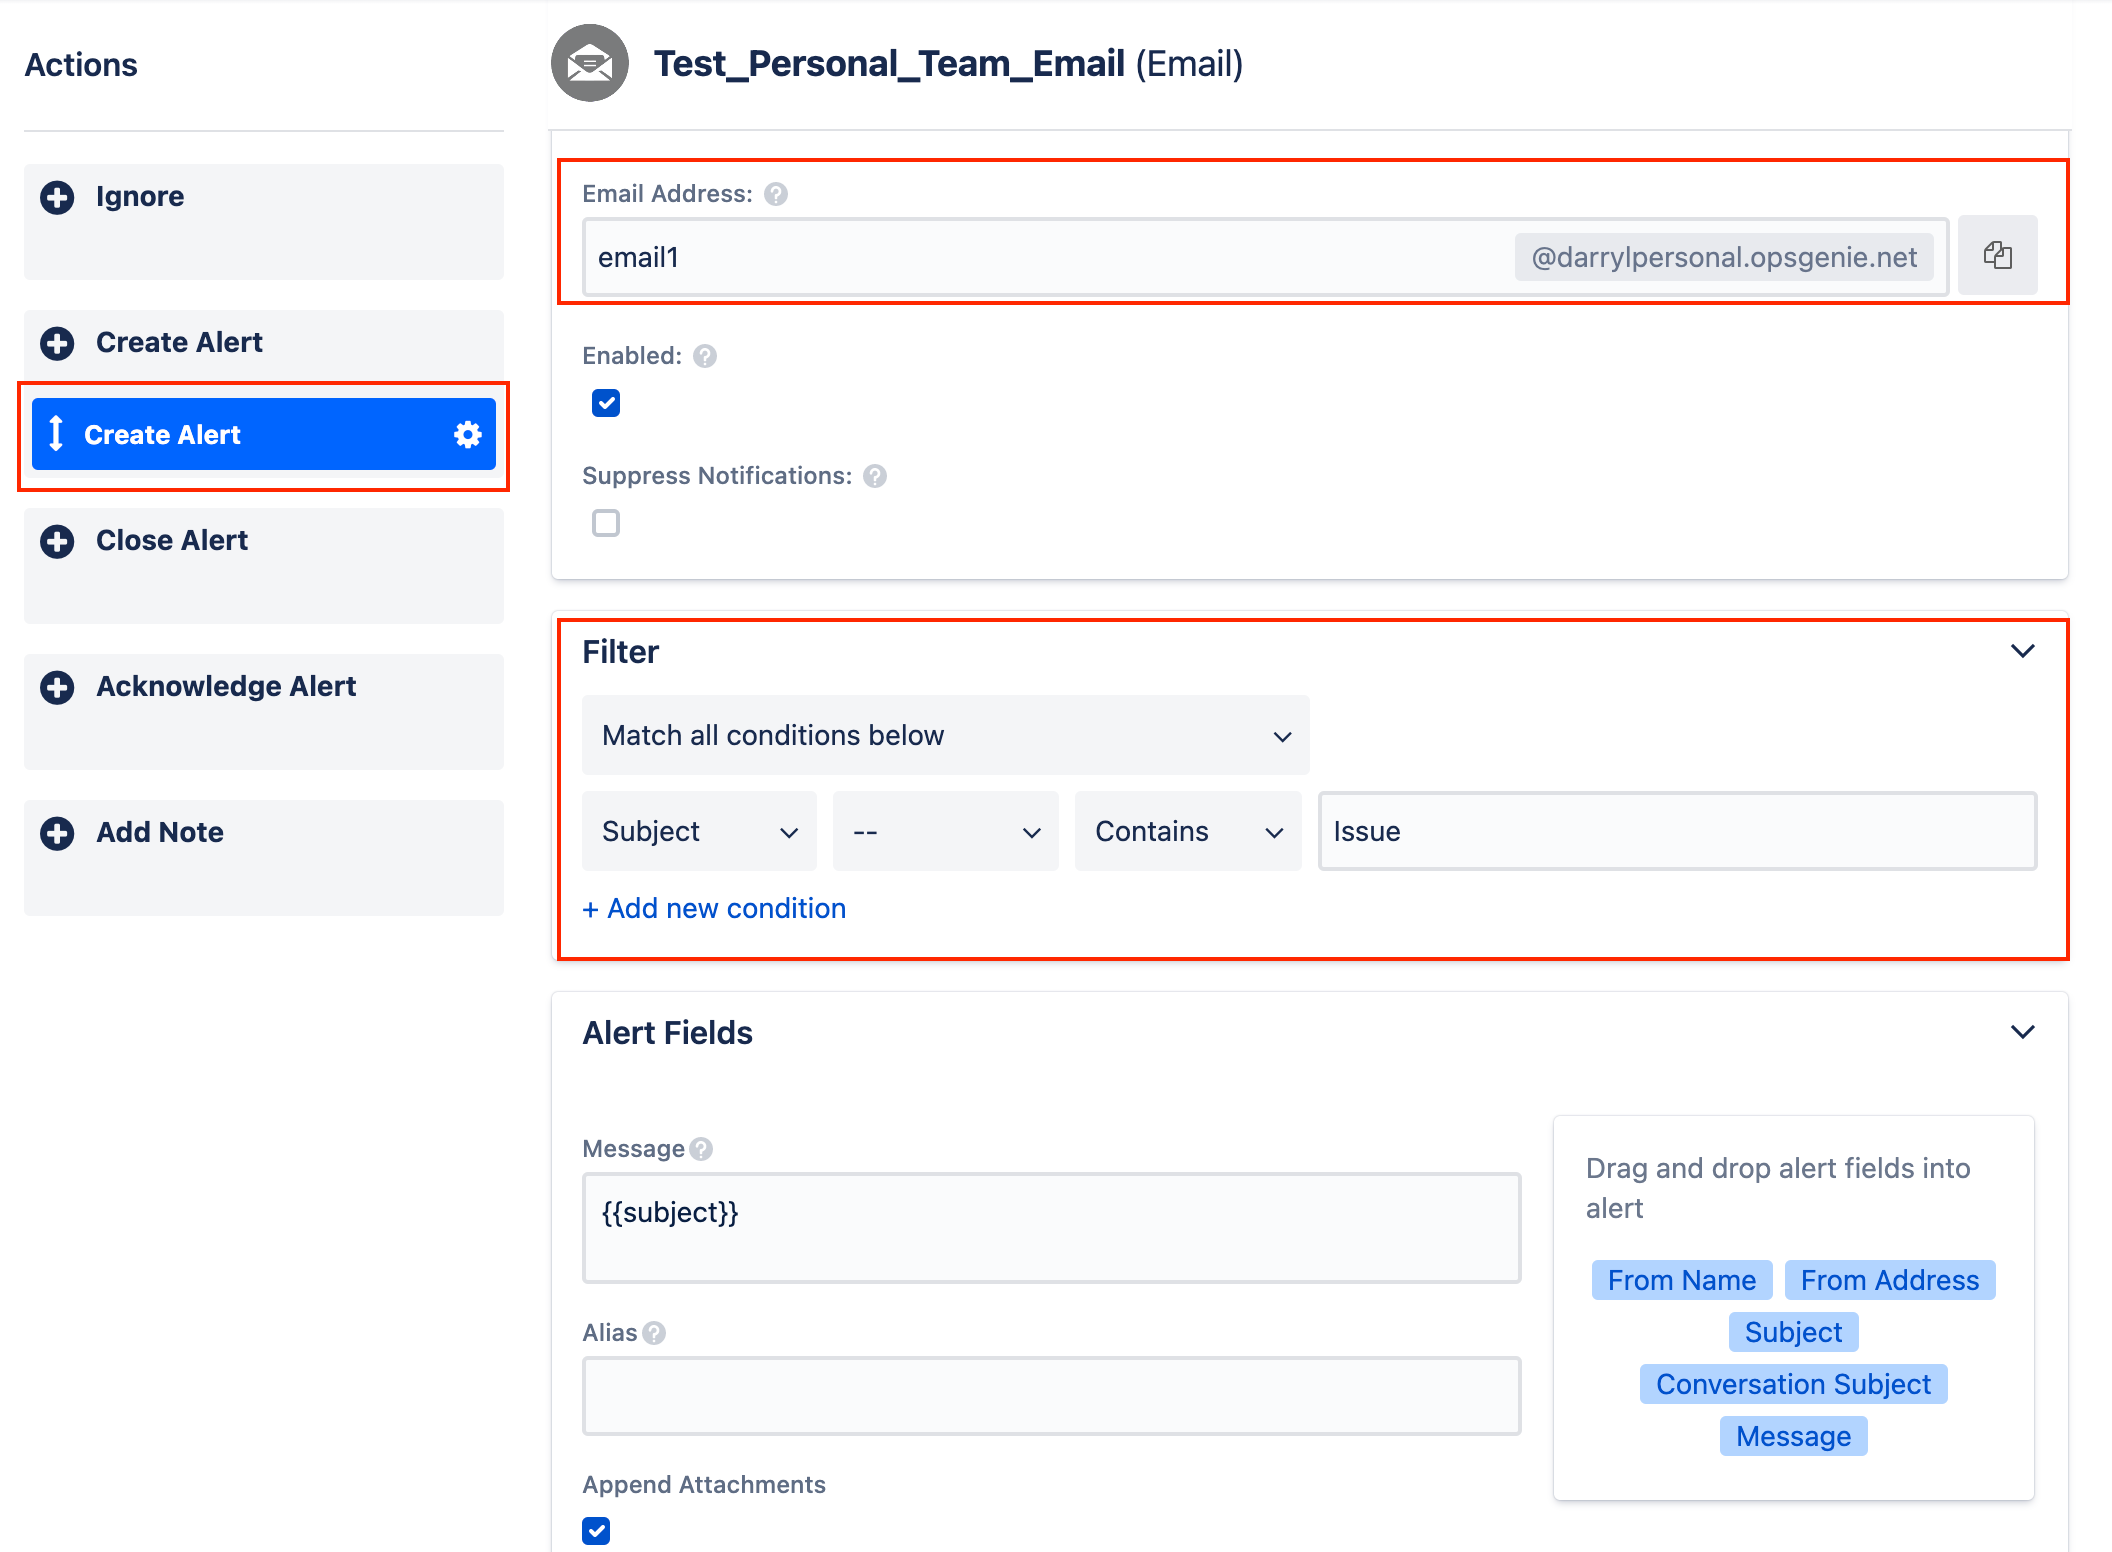Select the Close Alert action
Screen dimensions: 2112x1552
coord(264,566)
